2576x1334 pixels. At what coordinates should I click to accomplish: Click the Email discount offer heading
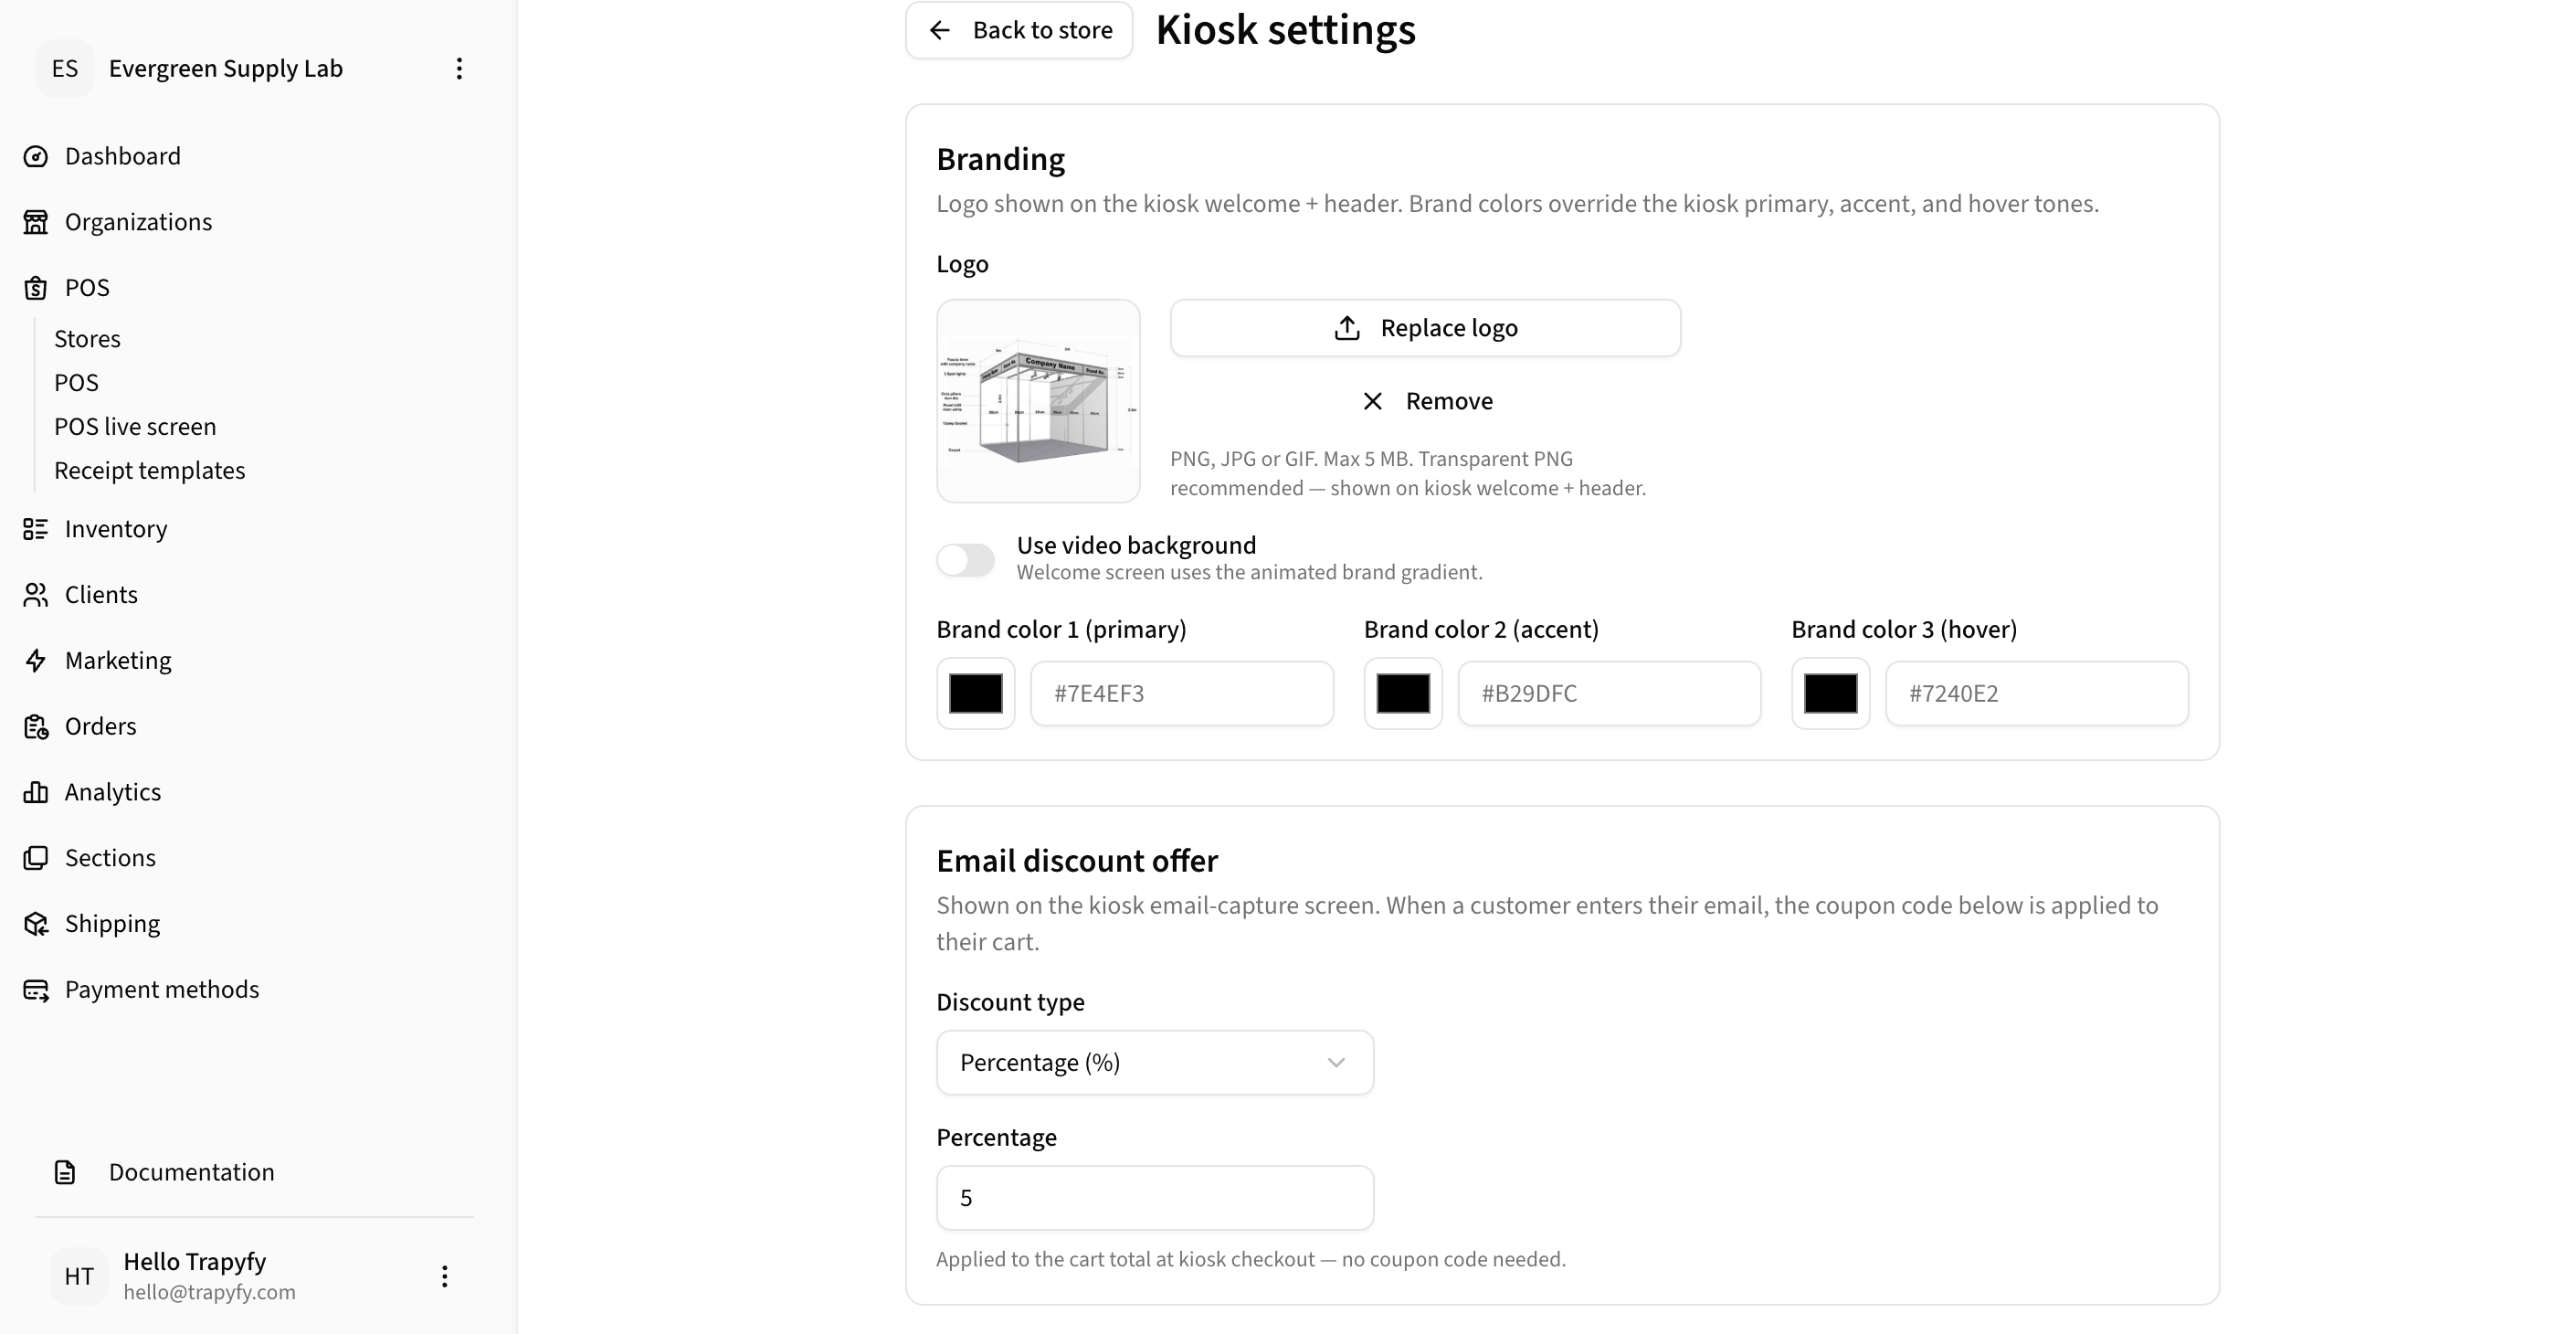pos(1077,861)
